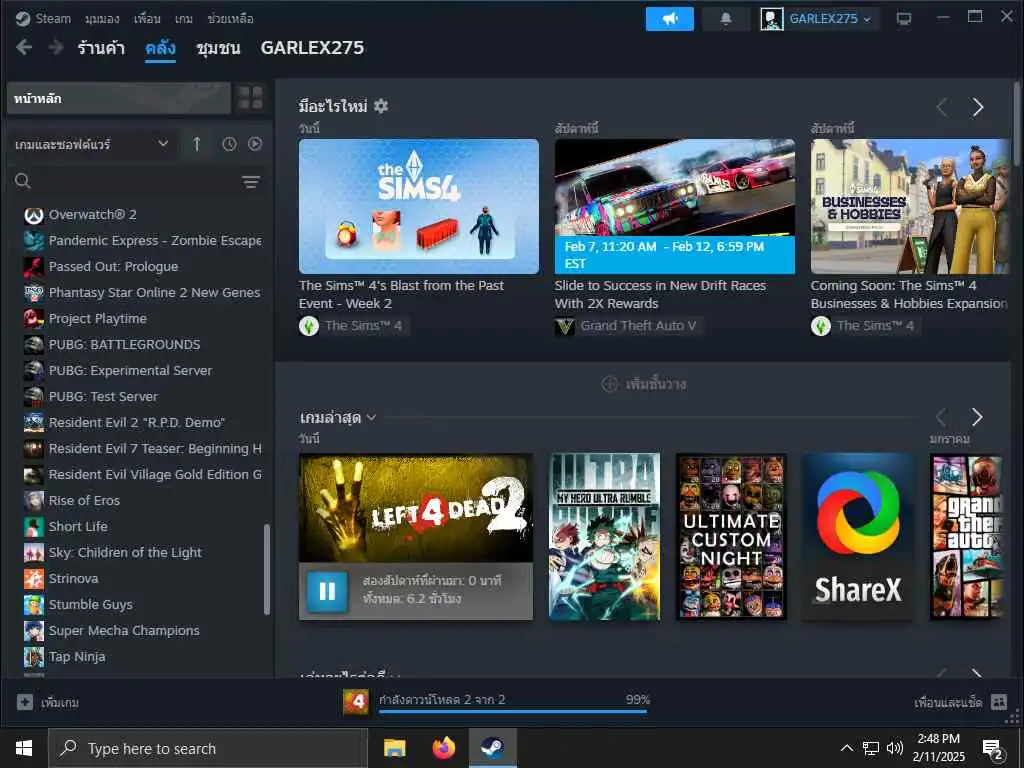Sort library with the up arrow icon
Viewport: 1024px width, 768px height.
[x=197, y=144]
